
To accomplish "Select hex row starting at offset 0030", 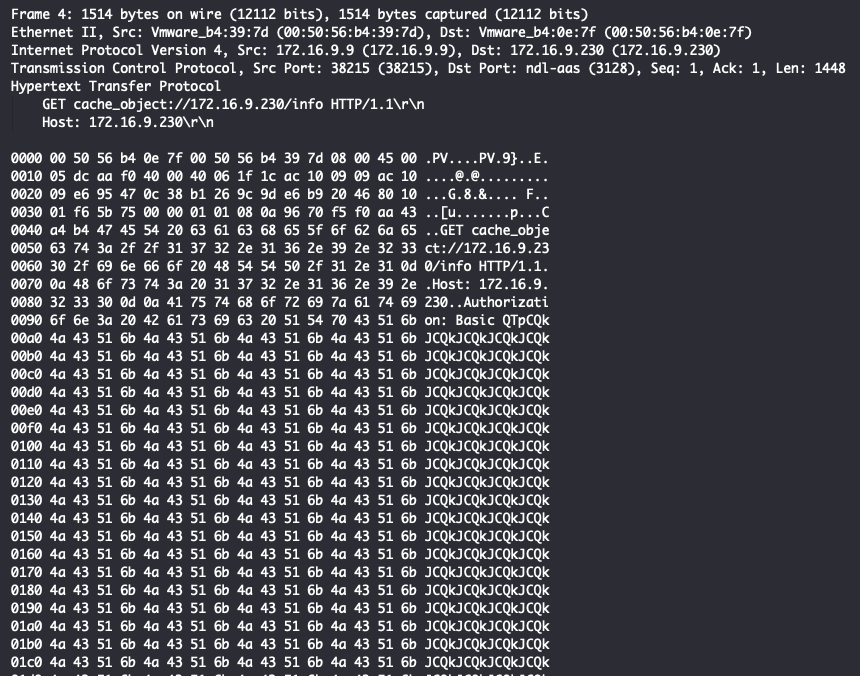I will [x=215, y=212].
